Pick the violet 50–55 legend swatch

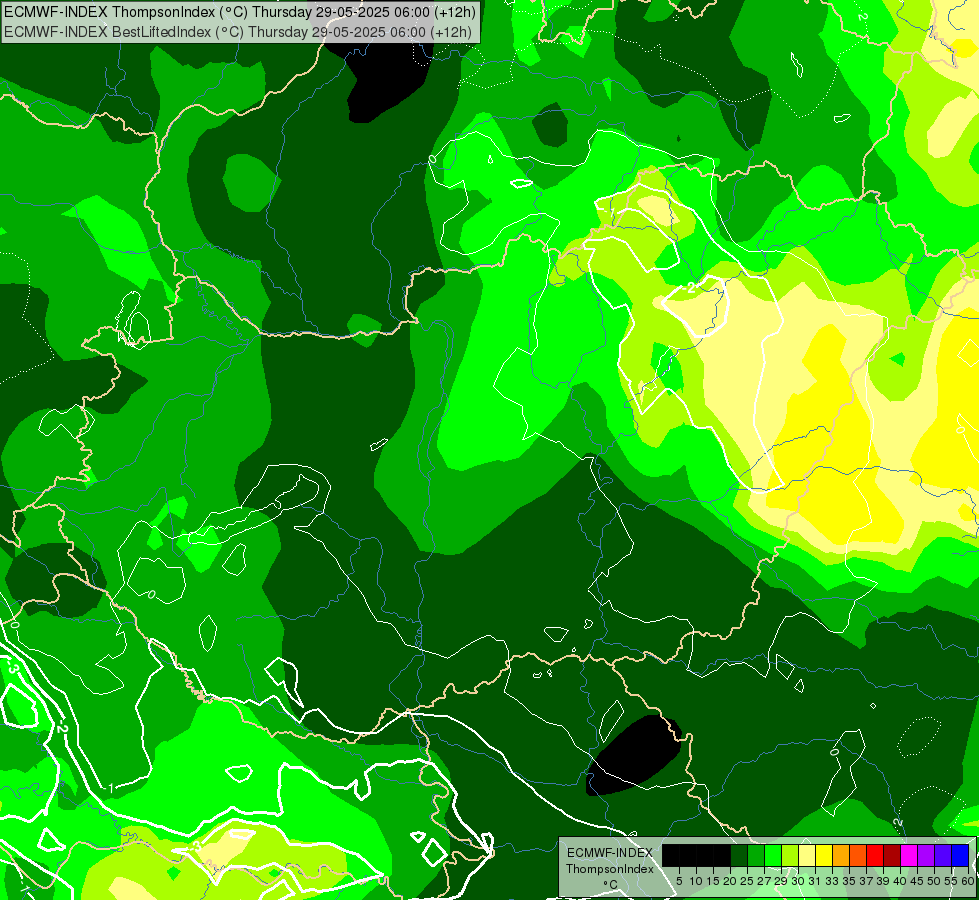click(x=943, y=855)
